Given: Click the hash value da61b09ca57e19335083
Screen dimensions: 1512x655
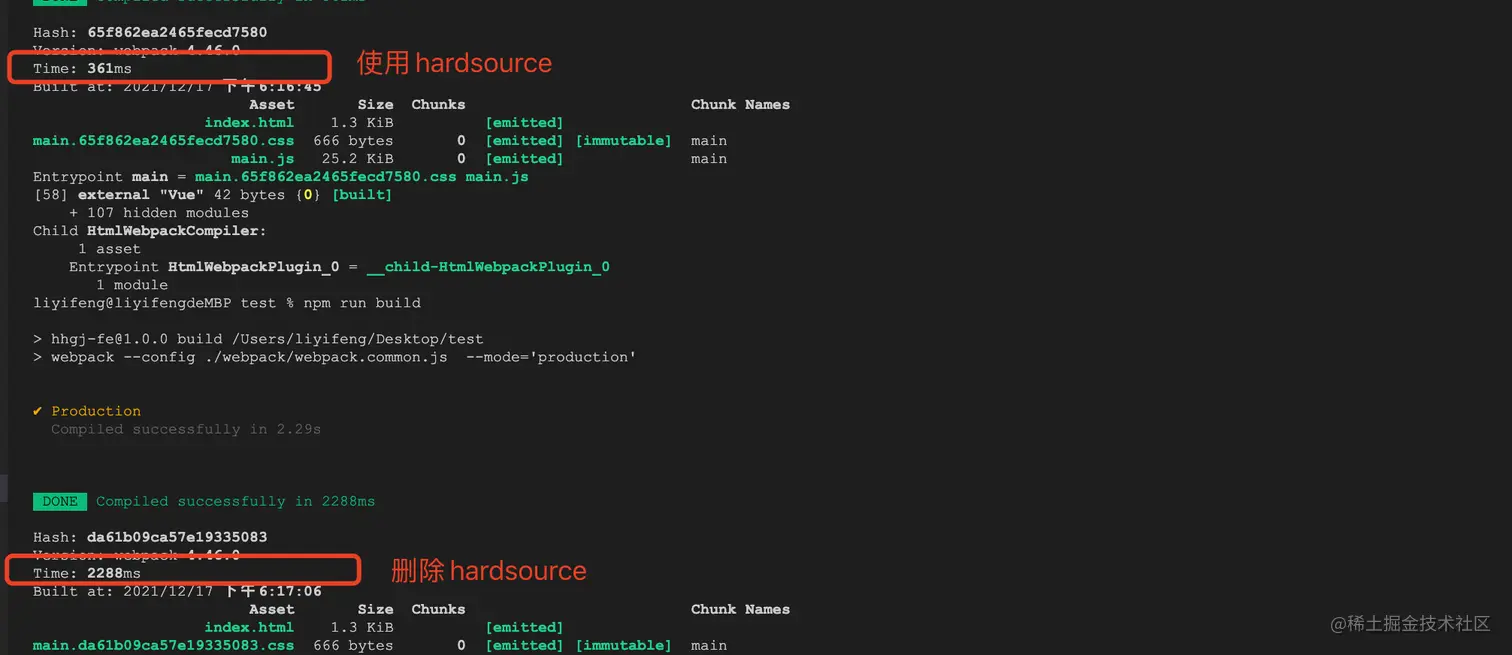Looking at the screenshot, I should click(x=177, y=536).
